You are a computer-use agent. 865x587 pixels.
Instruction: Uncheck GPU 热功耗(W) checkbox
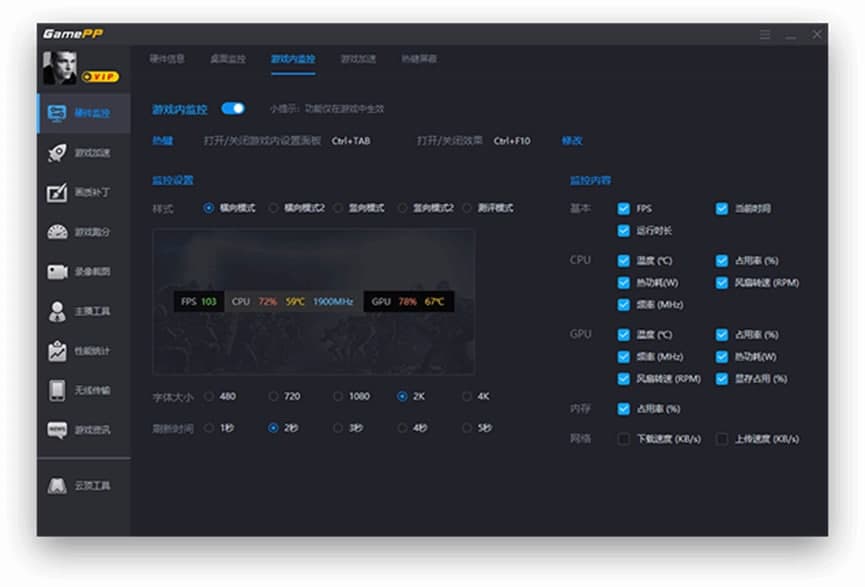722,356
